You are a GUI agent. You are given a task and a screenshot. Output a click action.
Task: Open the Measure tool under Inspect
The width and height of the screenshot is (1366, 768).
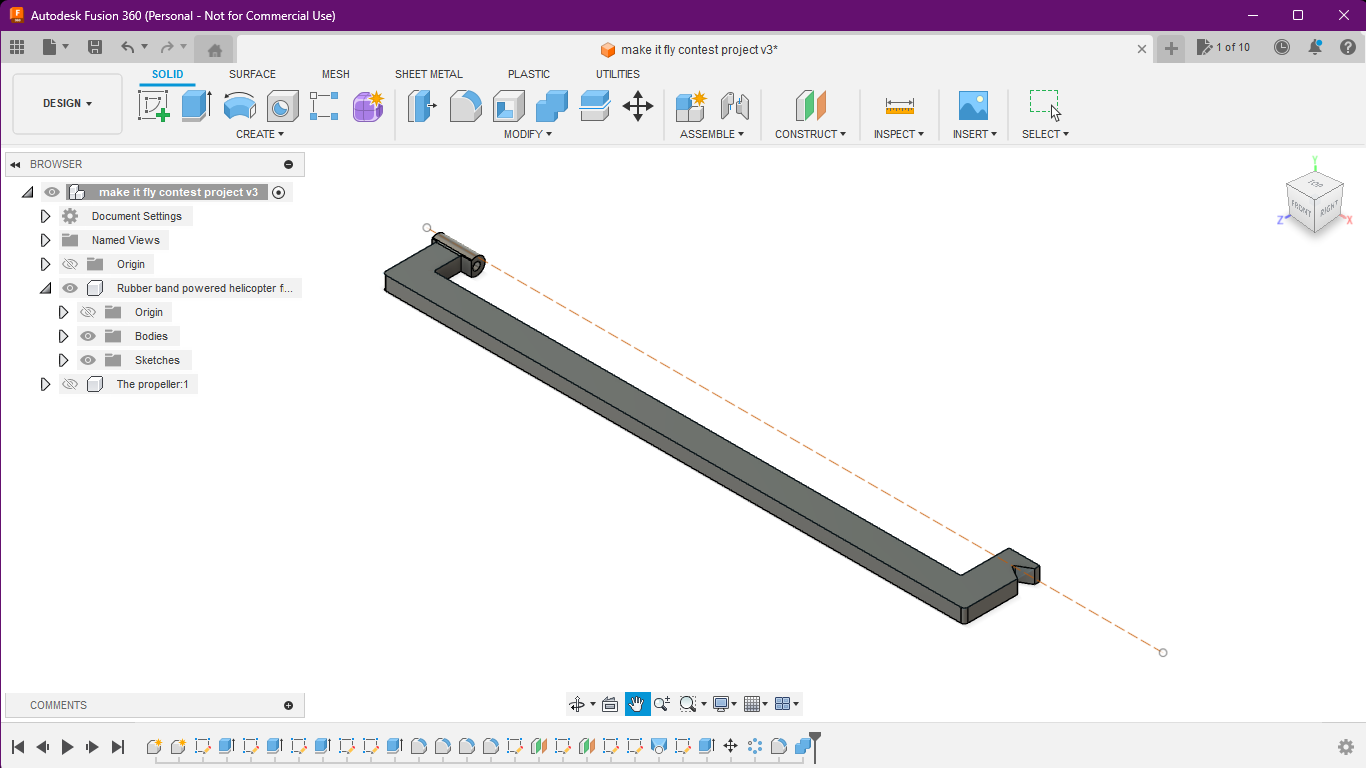pyautogui.click(x=899, y=105)
